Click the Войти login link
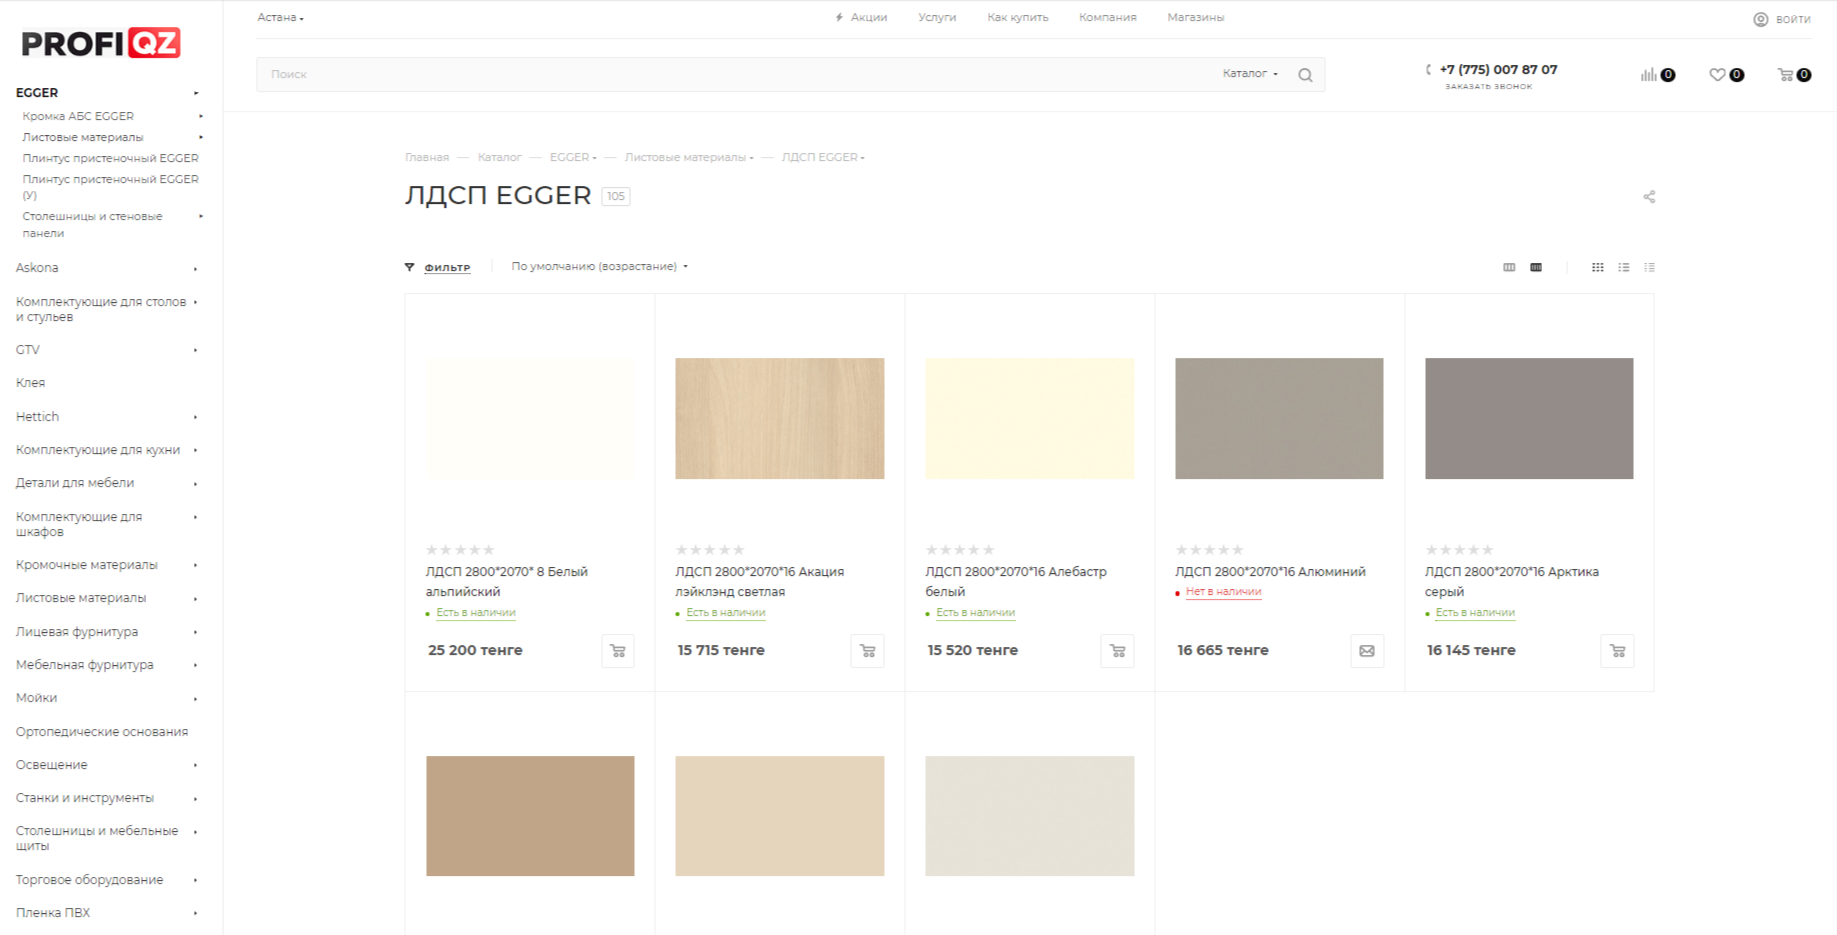The width and height of the screenshot is (1837, 935). click(1793, 19)
